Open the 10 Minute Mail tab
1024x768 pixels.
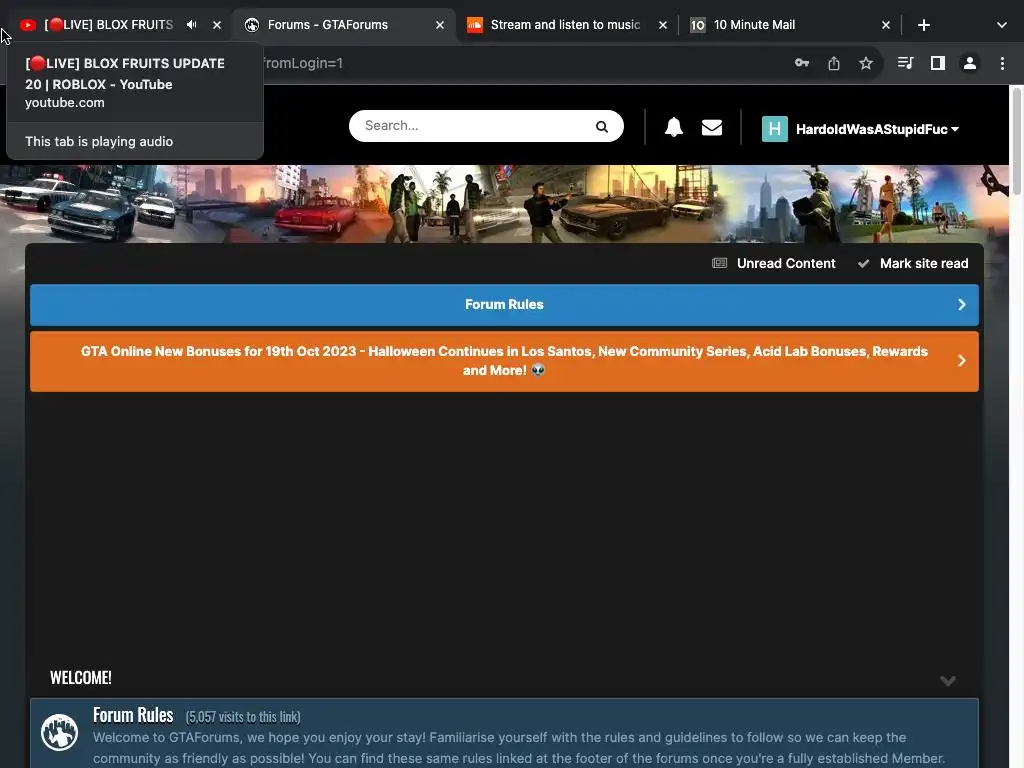click(x=754, y=25)
